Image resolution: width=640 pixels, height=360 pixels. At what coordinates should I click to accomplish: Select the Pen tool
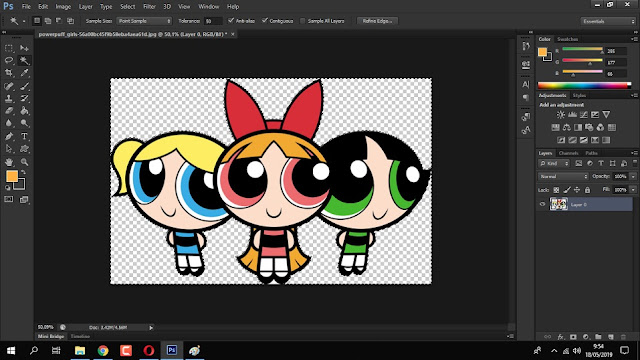[x=9, y=136]
